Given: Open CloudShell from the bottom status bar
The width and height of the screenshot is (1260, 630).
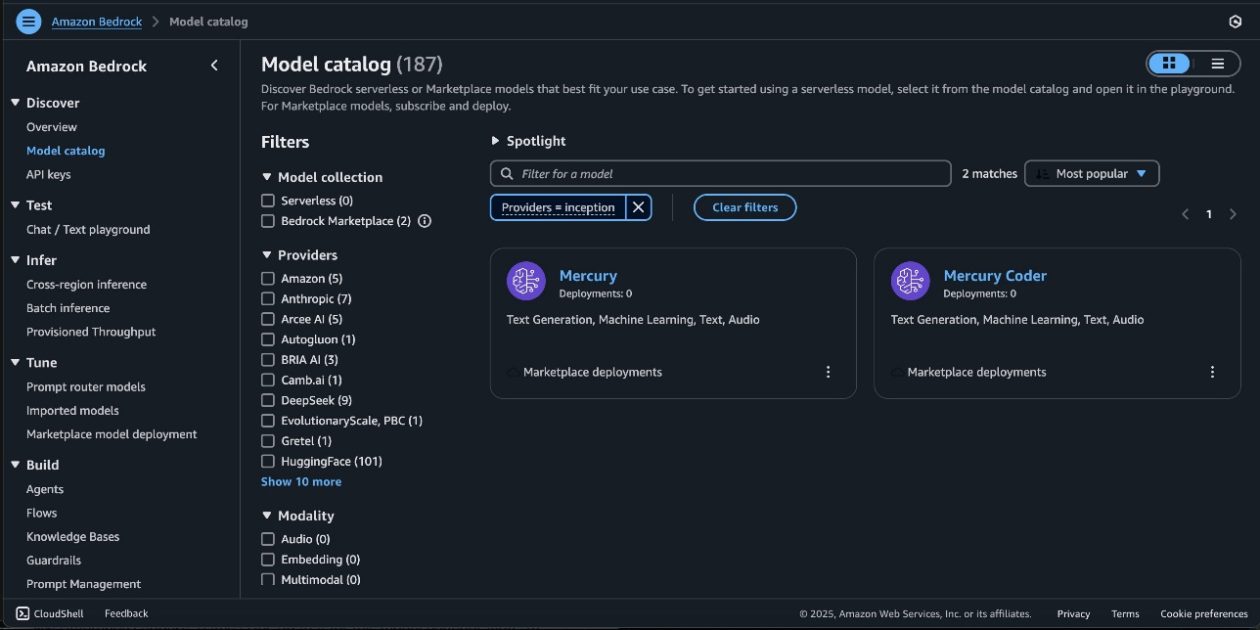Looking at the screenshot, I should (x=49, y=612).
